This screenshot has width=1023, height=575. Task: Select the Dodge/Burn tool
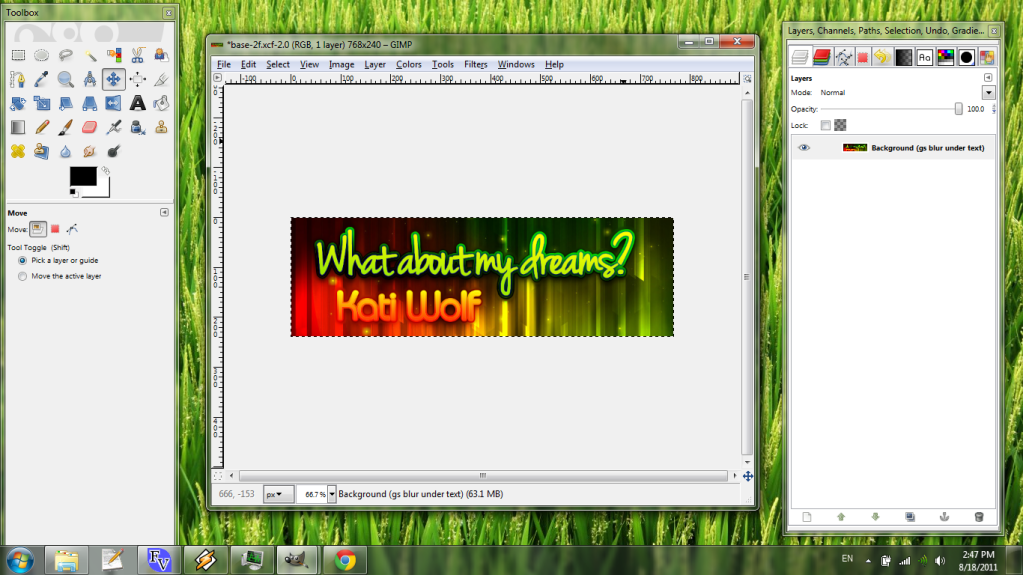click(114, 151)
